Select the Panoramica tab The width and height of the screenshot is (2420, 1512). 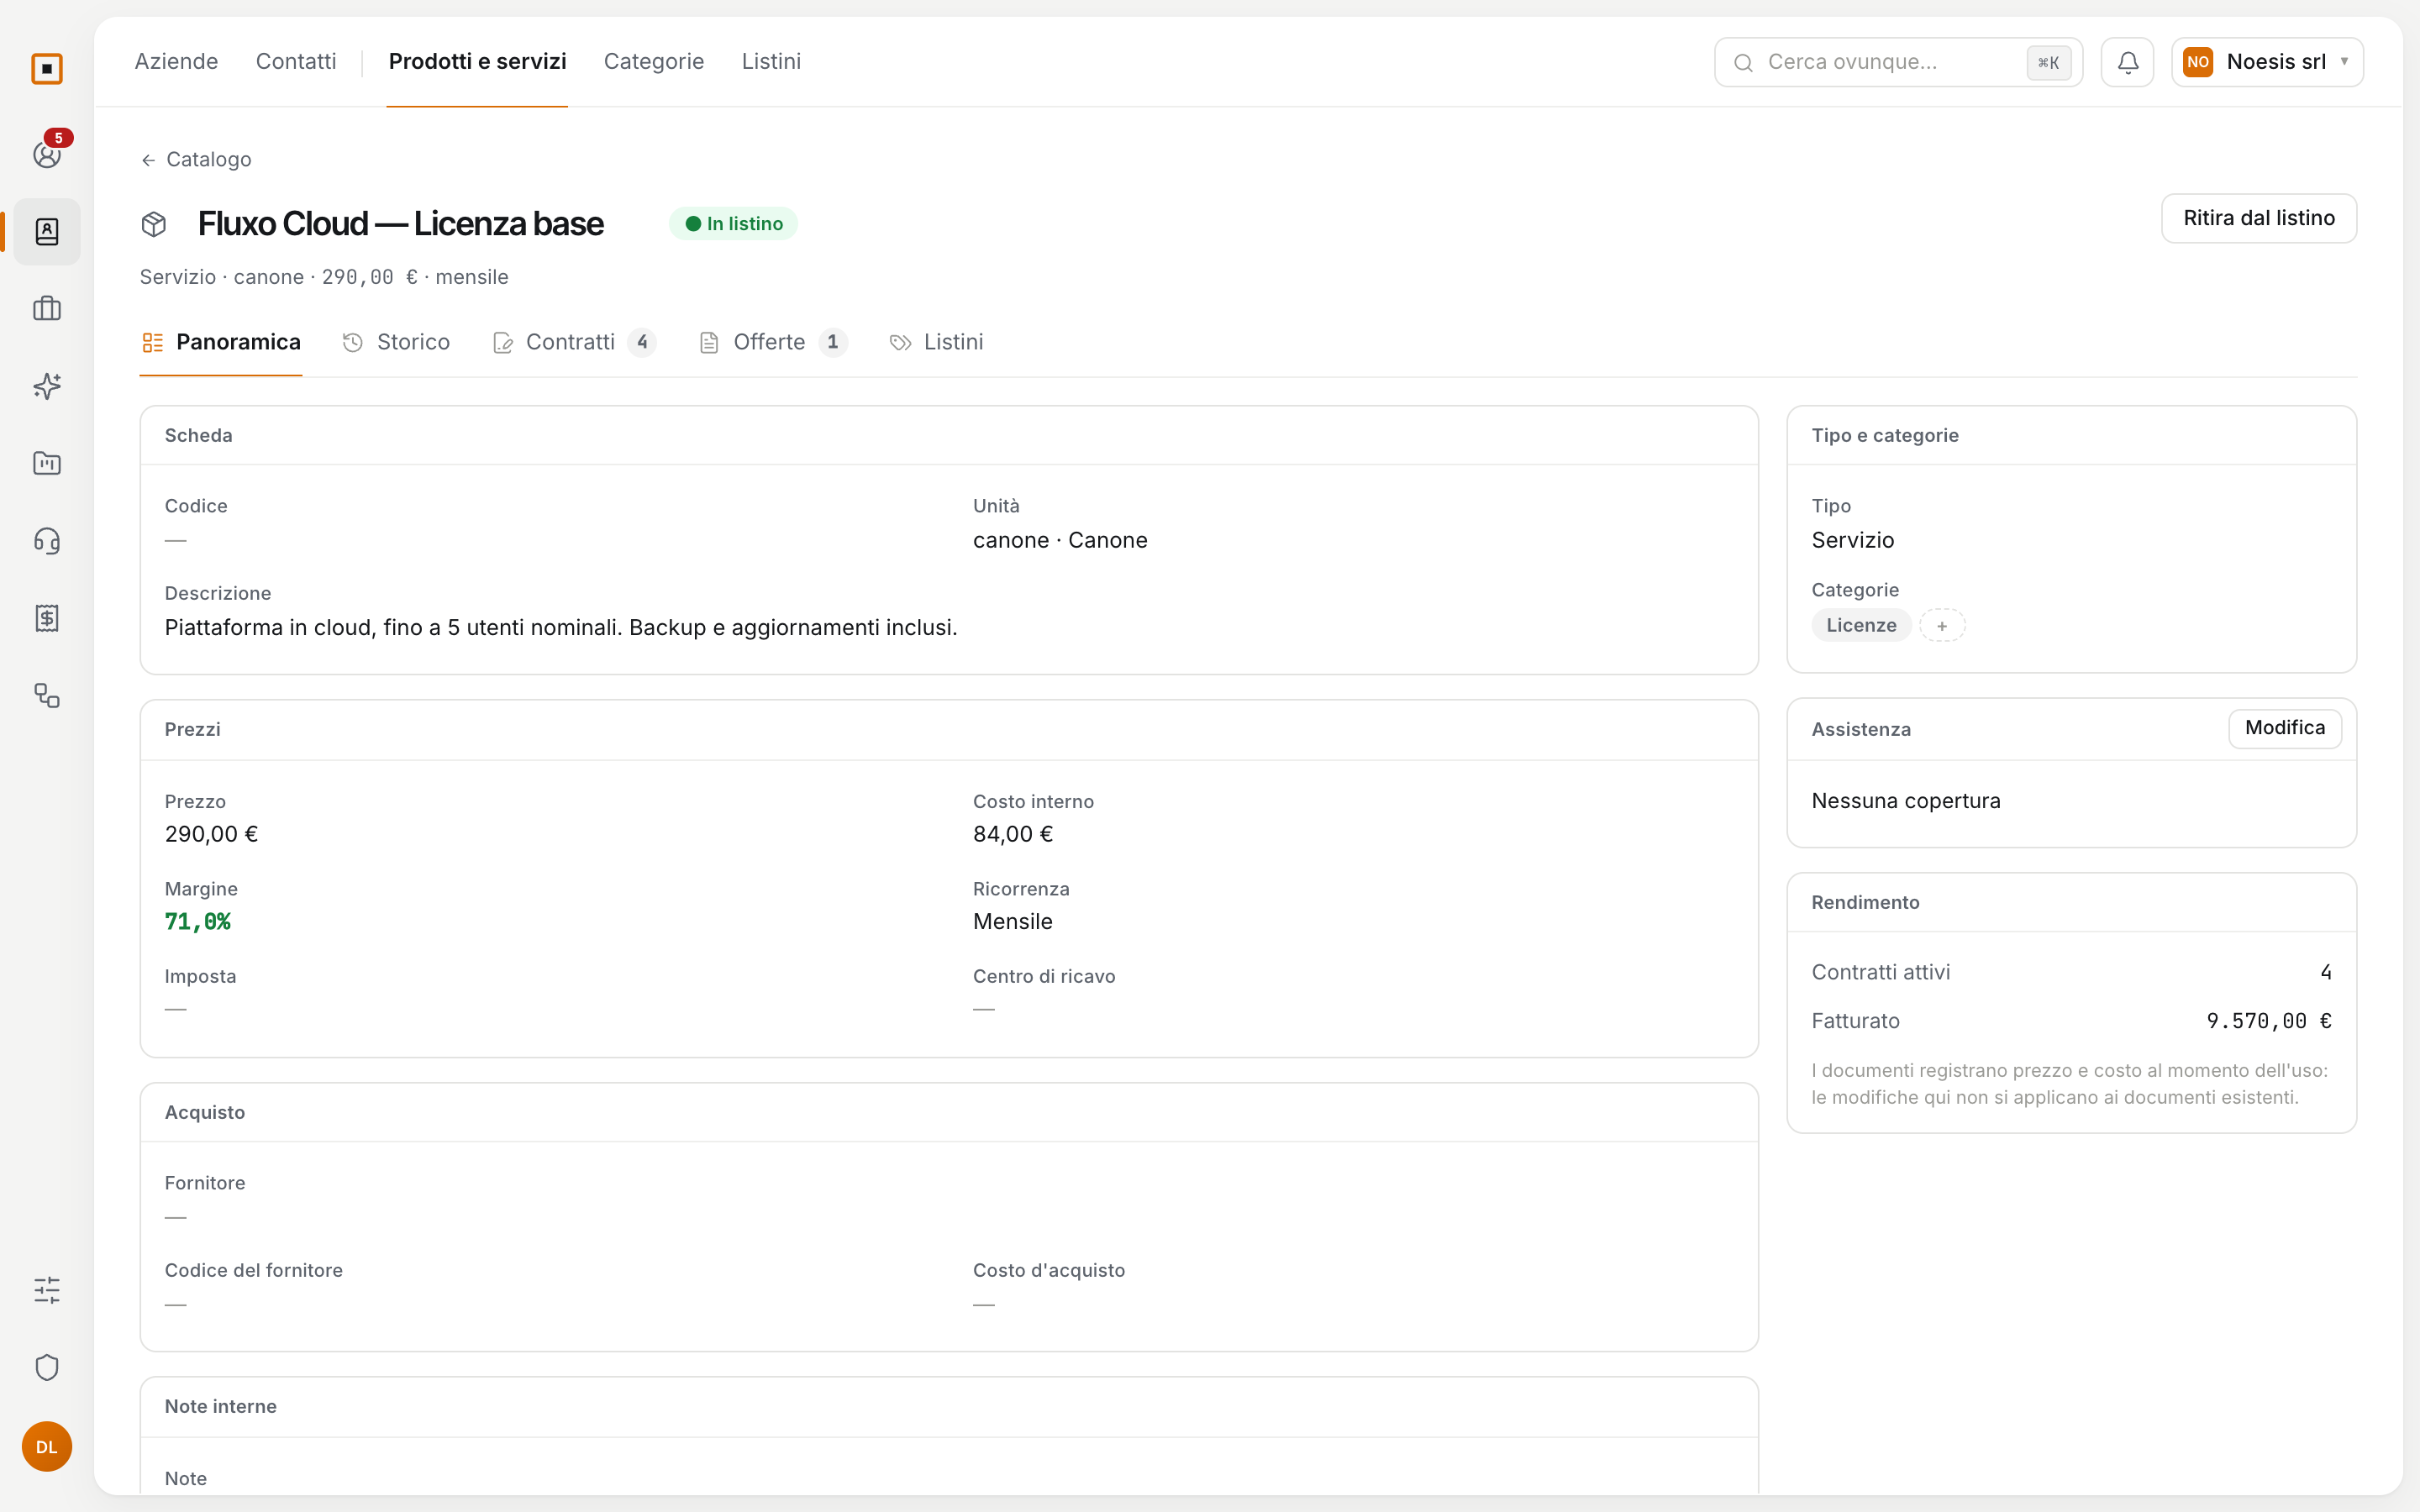pos(221,342)
